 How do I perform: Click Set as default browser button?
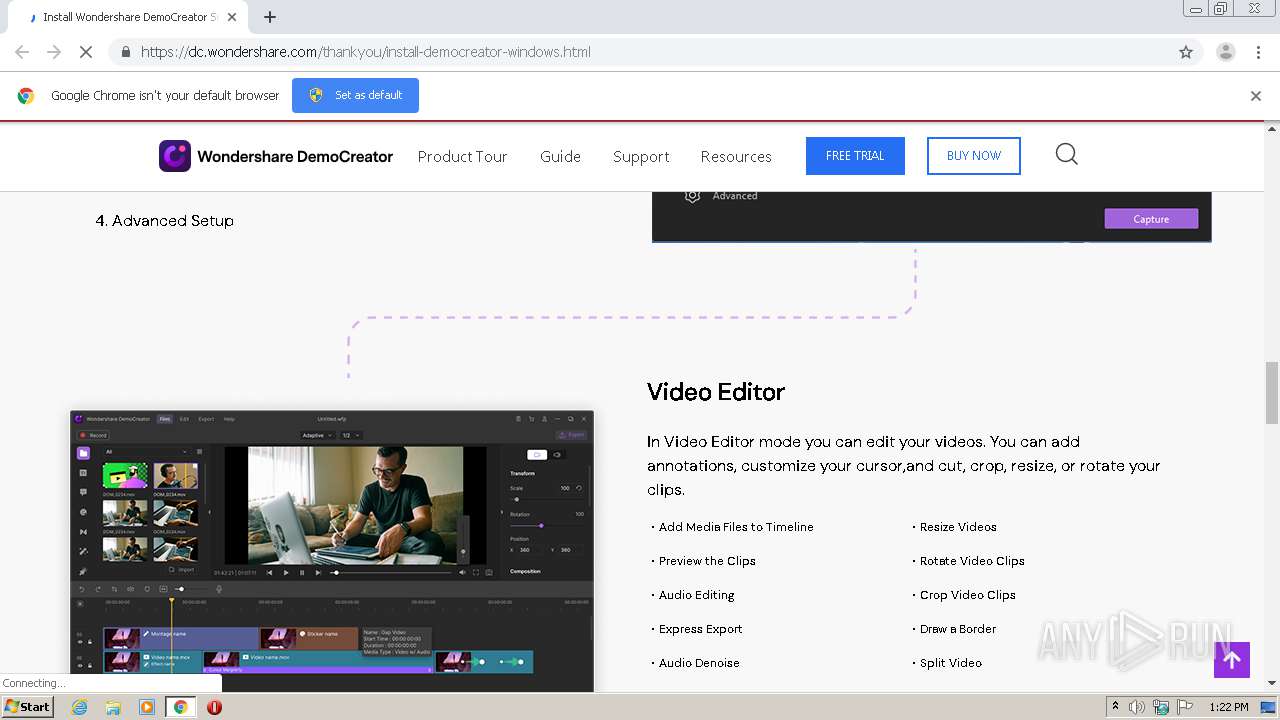355,95
